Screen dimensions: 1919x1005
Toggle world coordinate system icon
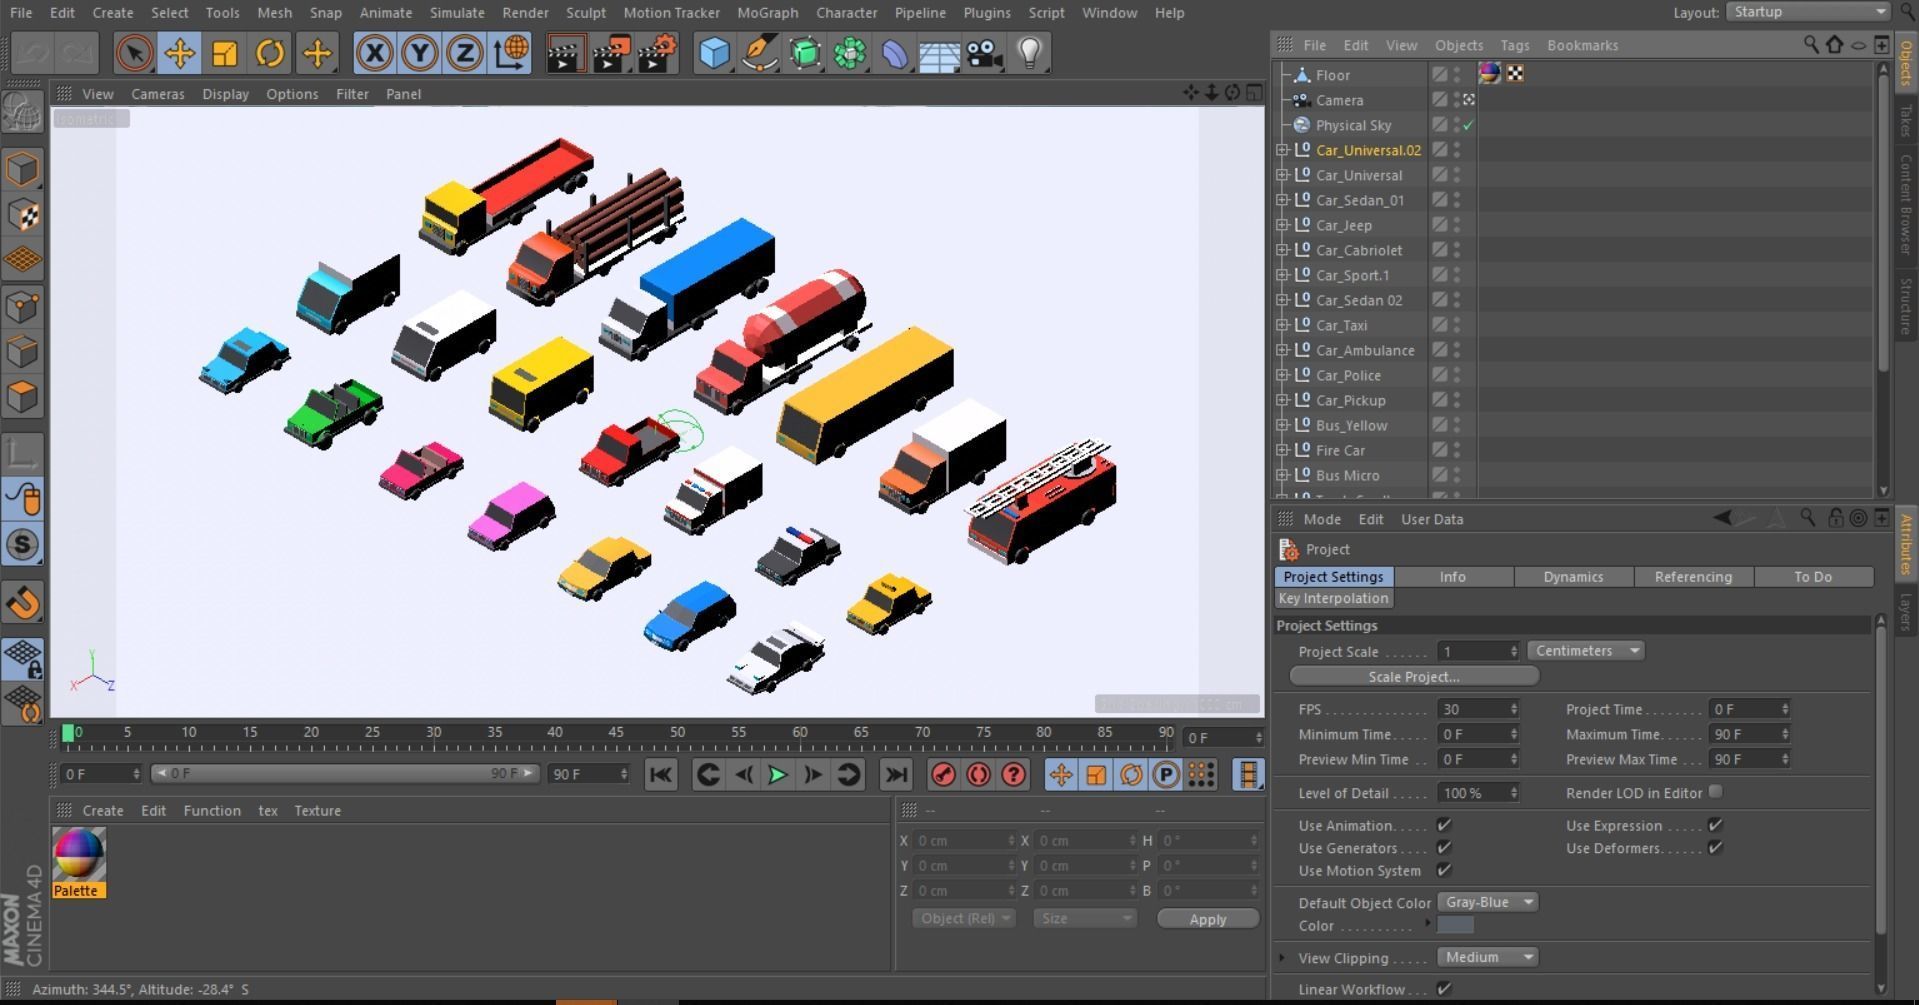pos(510,53)
